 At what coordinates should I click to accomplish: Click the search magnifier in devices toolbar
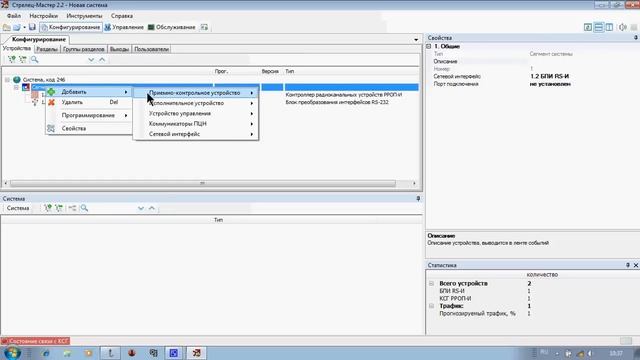click(35, 60)
